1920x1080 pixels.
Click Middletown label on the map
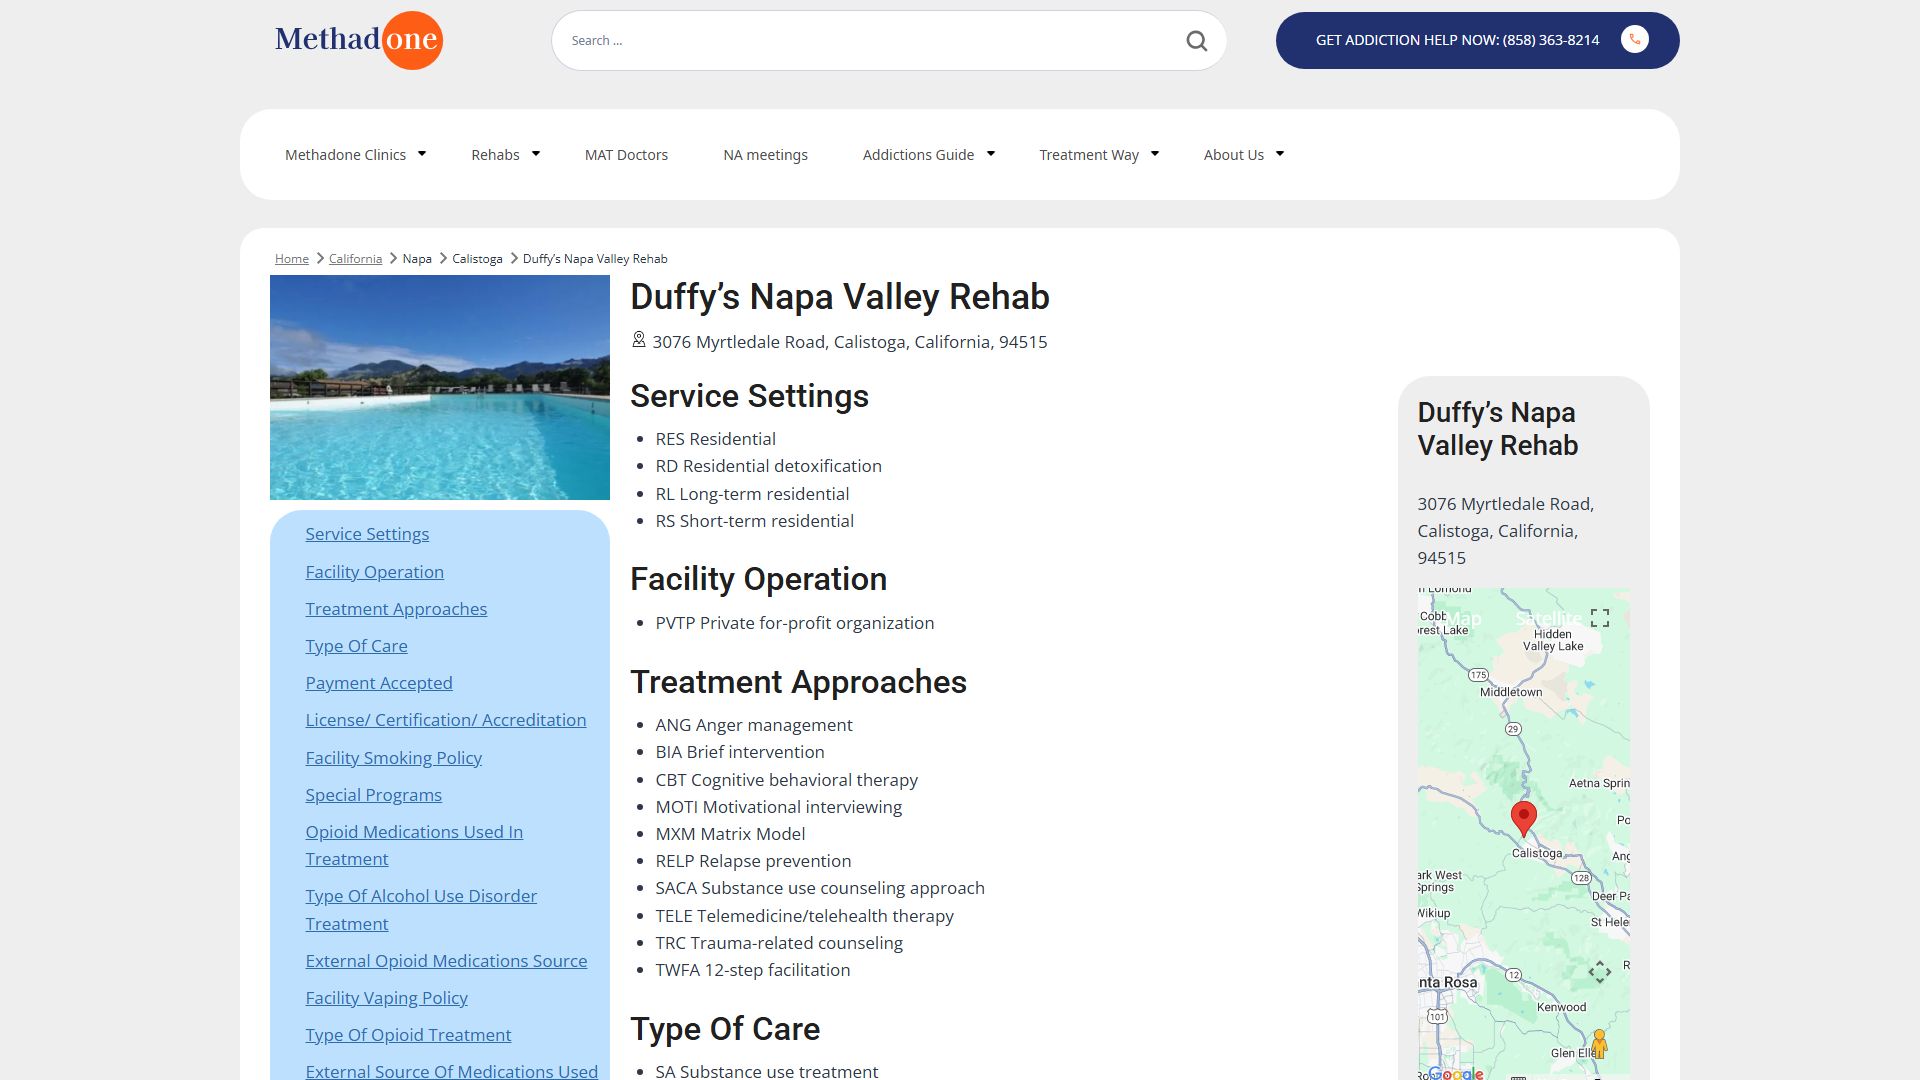(1510, 692)
